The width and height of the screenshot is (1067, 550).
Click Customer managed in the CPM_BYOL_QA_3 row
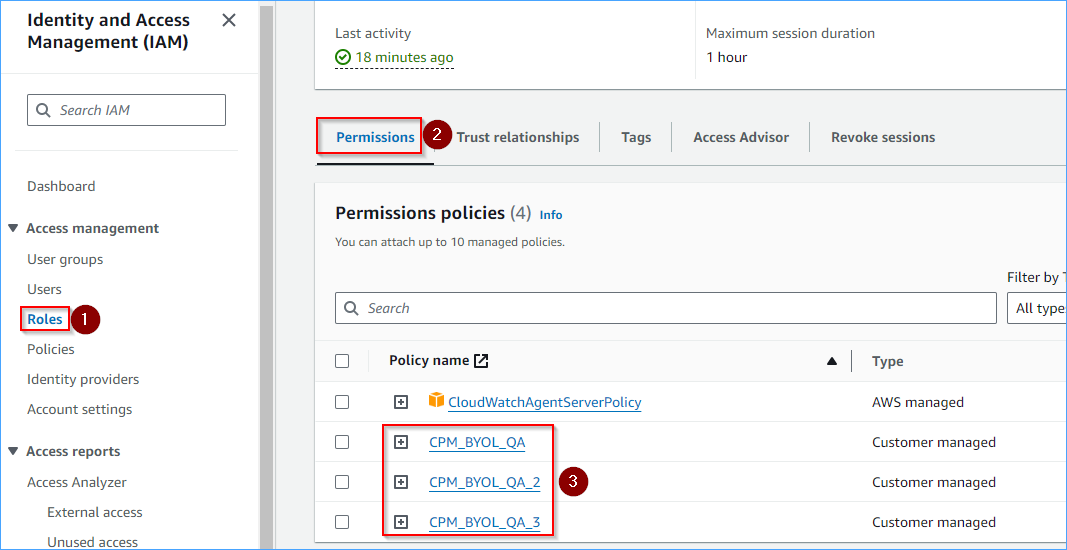(x=934, y=523)
